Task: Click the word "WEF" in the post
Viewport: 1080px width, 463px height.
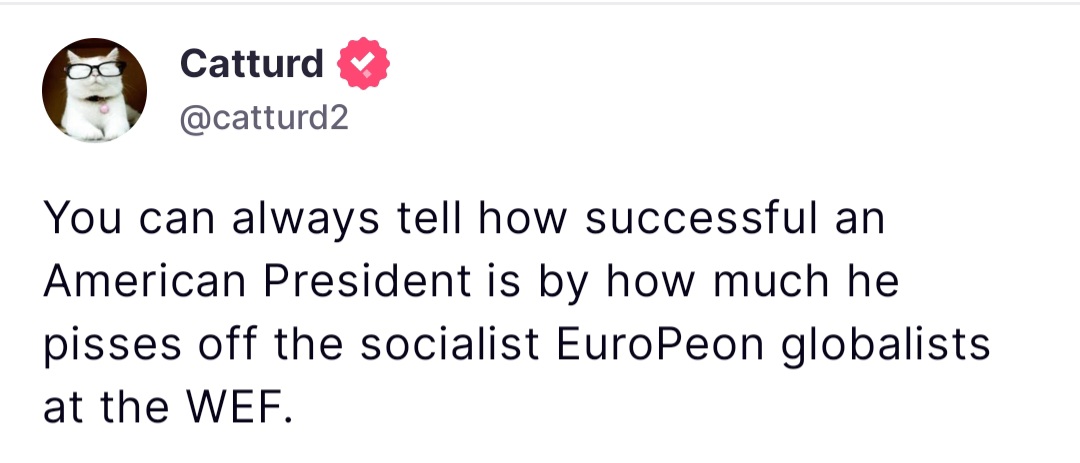Action: pyautogui.click(x=245, y=406)
